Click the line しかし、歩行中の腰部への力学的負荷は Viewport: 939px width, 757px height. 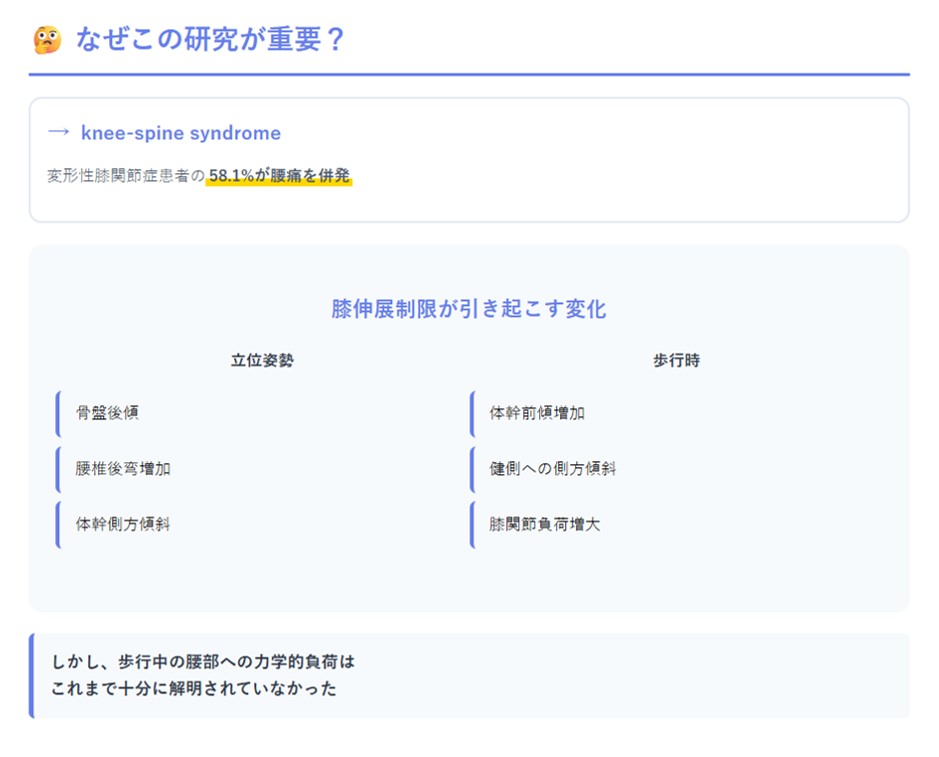coord(203,662)
